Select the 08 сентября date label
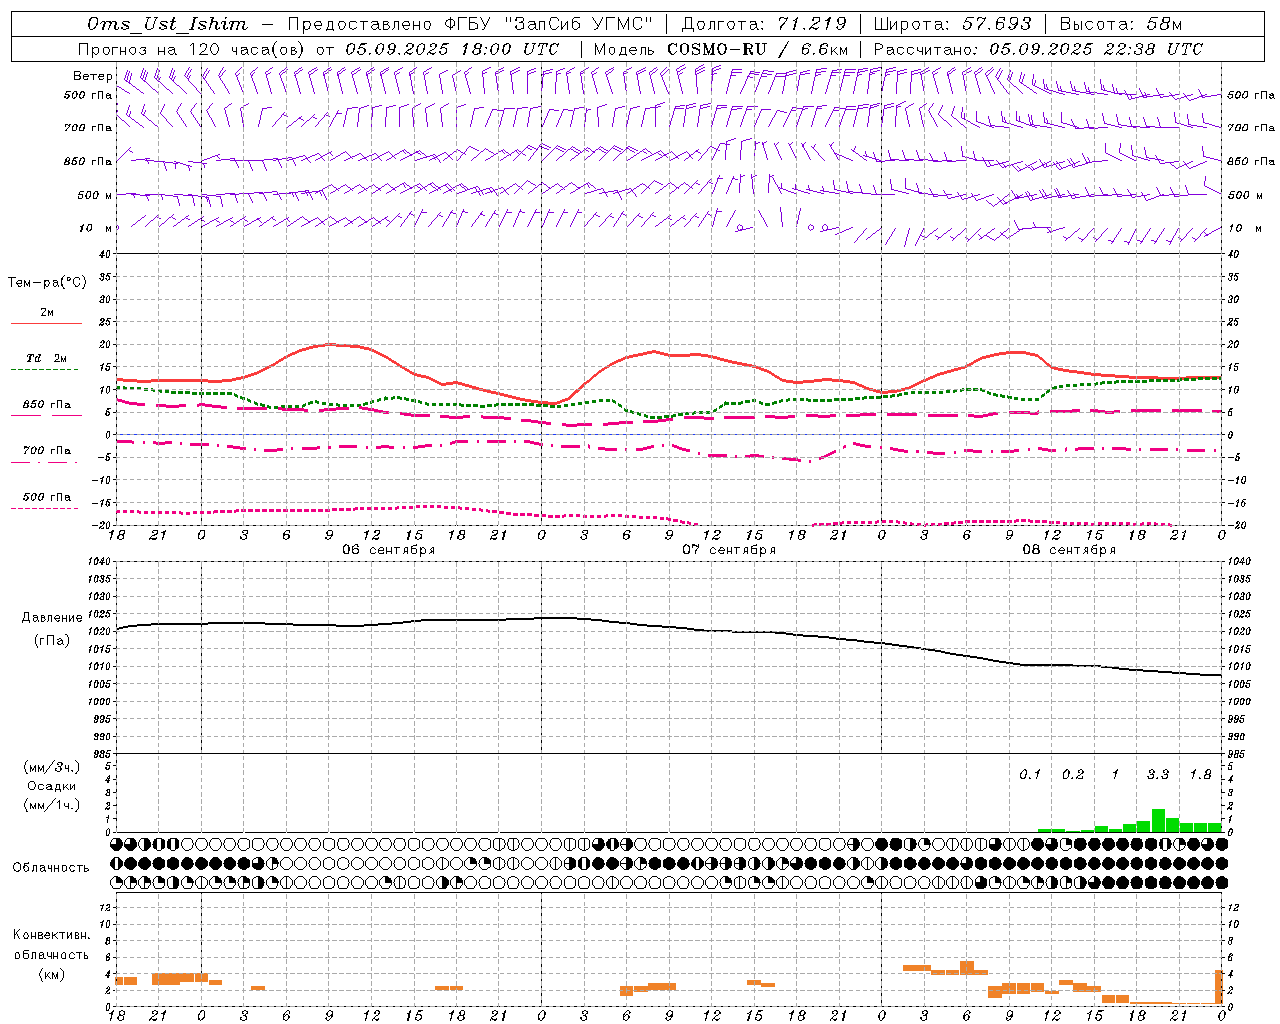 click(x=1069, y=550)
